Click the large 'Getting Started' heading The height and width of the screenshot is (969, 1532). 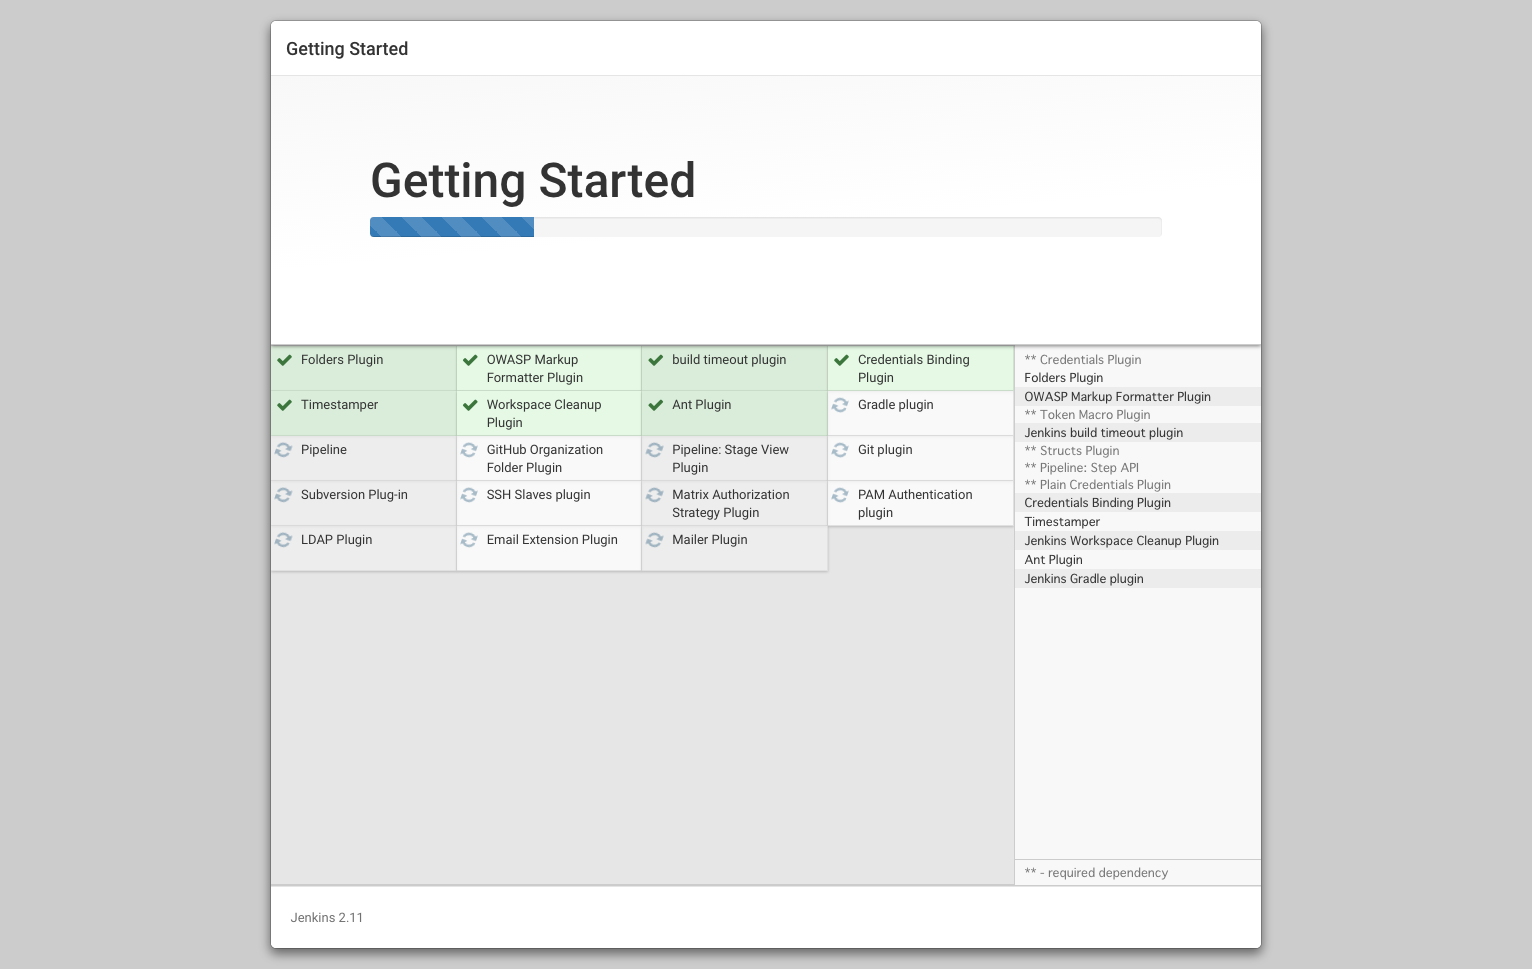click(533, 181)
